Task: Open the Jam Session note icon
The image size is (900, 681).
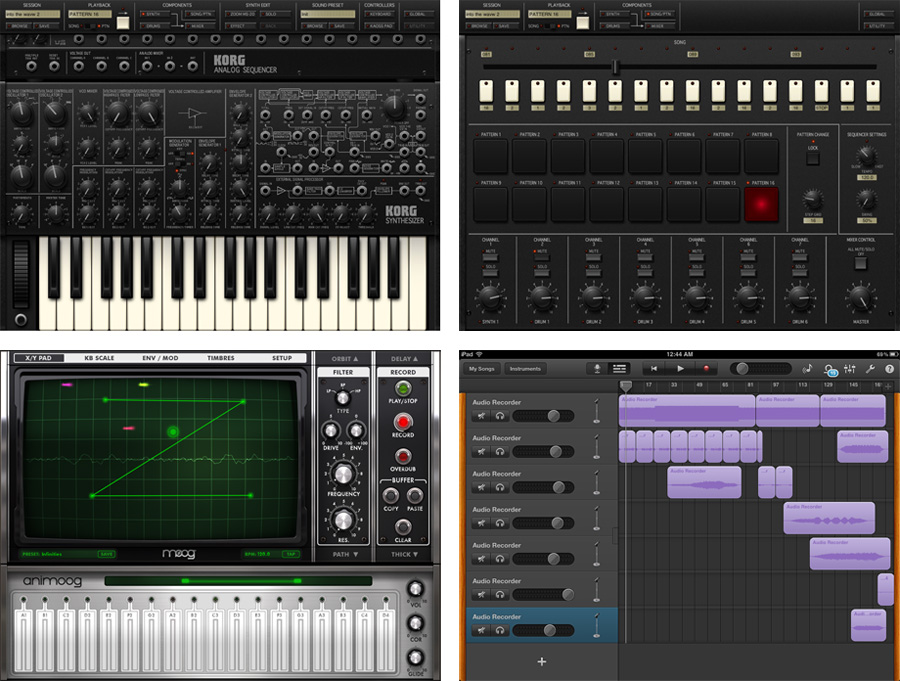Action: click(x=808, y=369)
